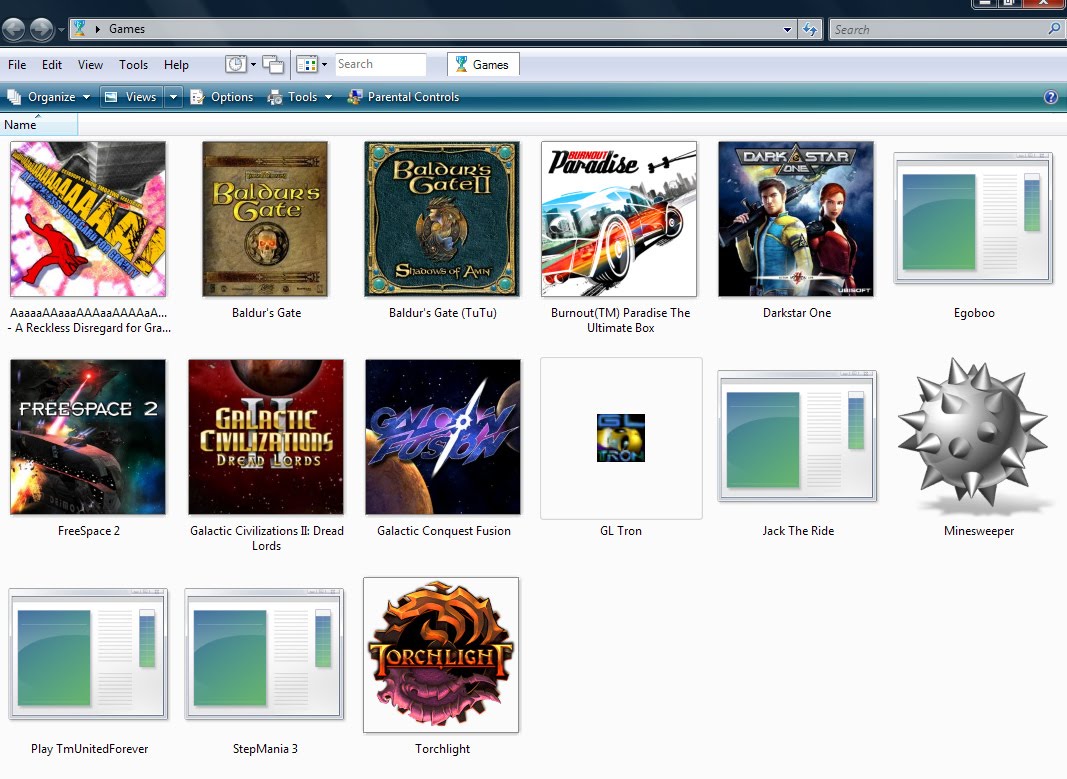The width and height of the screenshot is (1067, 779).
Task: Click the overlapping windows toolbar icon
Action: coord(273,64)
